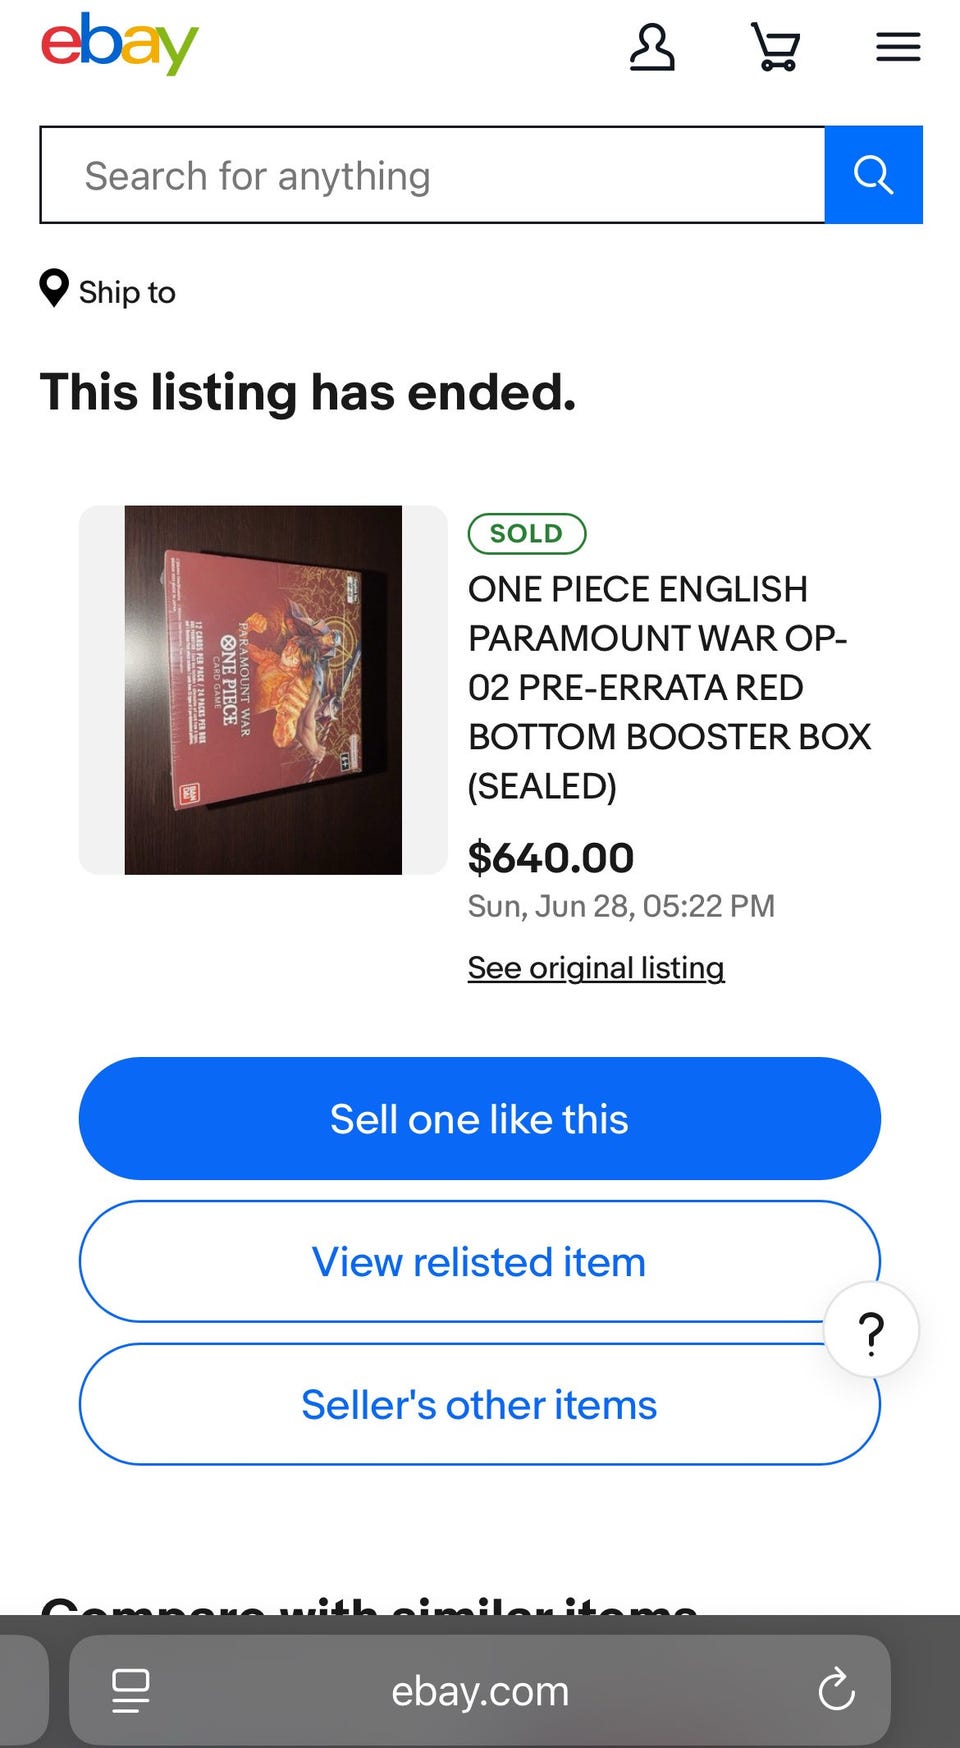
Task: Open the shopping cart
Action: [x=776, y=47]
